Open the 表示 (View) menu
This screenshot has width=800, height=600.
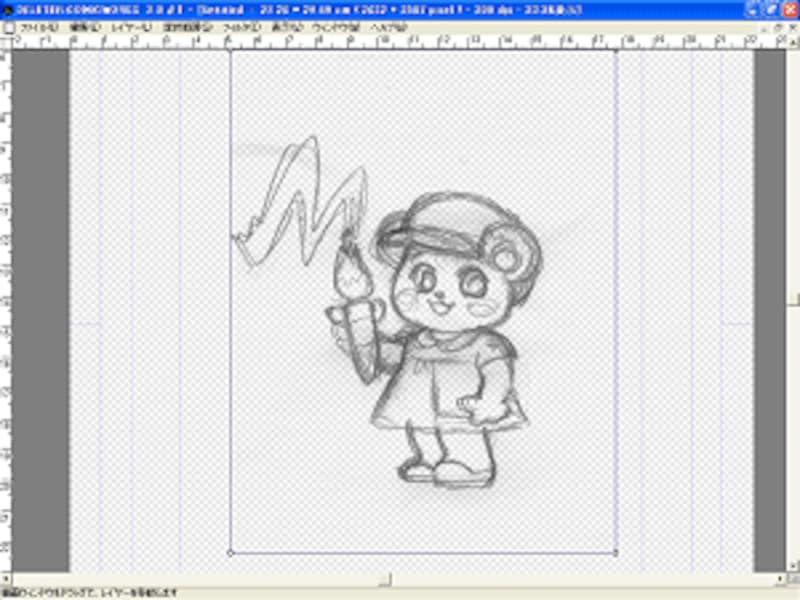pyautogui.click(x=287, y=27)
